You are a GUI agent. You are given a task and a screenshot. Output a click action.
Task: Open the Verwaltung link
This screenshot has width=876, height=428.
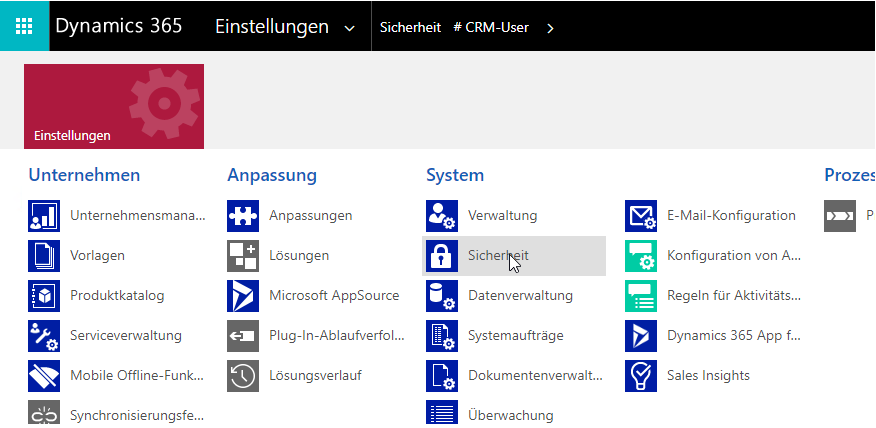502,216
